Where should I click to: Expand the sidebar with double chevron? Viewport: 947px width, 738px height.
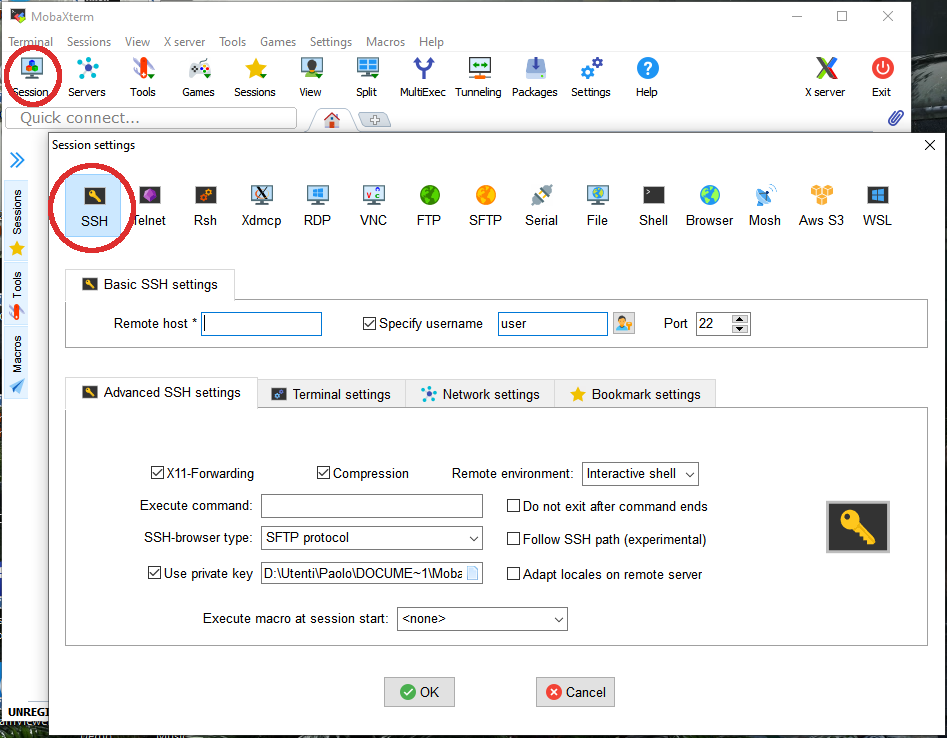coord(17,160)
